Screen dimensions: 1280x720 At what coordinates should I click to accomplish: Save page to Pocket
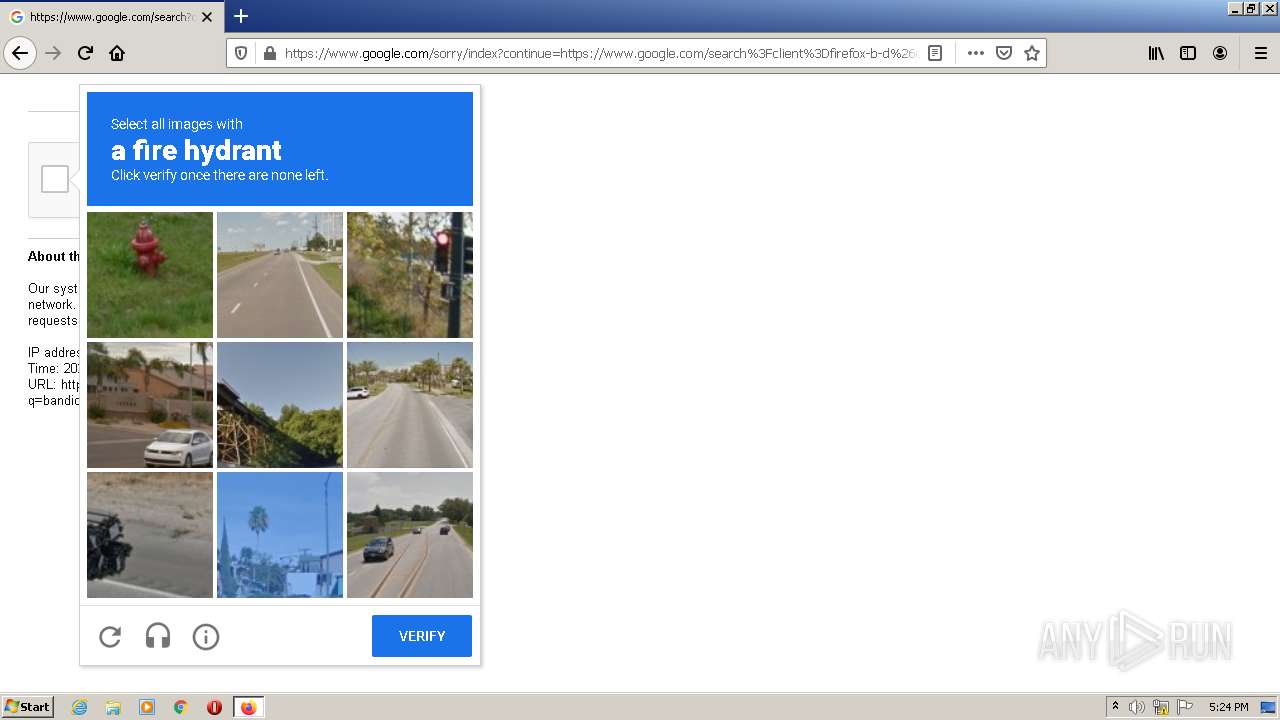[1004, 53]
